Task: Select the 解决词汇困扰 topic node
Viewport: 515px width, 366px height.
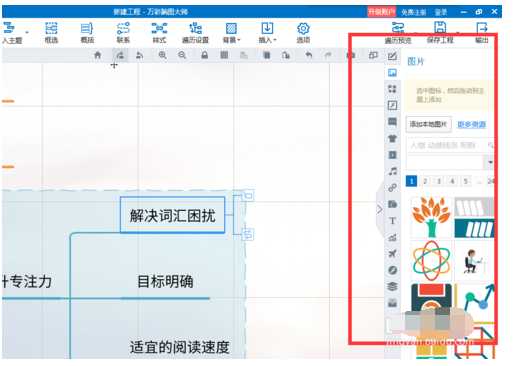Action: tap(172, 215)
